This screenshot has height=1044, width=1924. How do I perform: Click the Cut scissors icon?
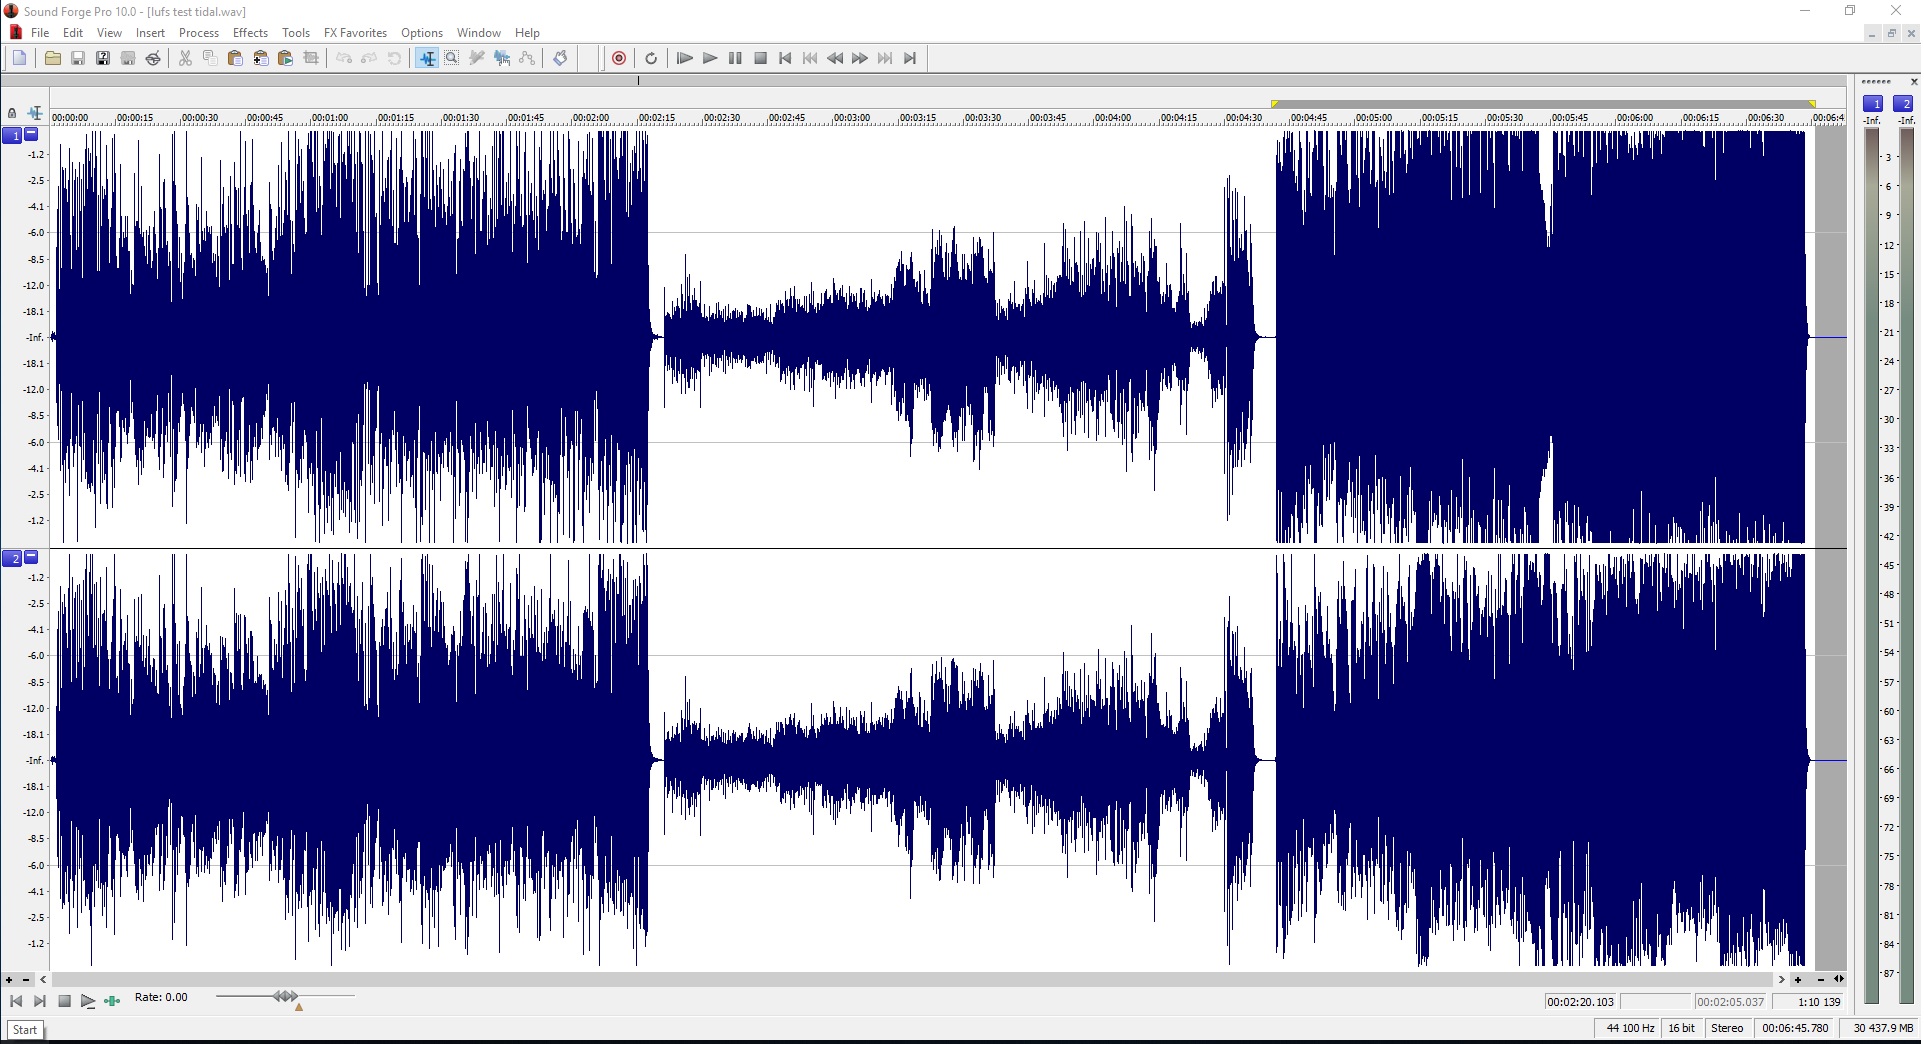[185, 58]
